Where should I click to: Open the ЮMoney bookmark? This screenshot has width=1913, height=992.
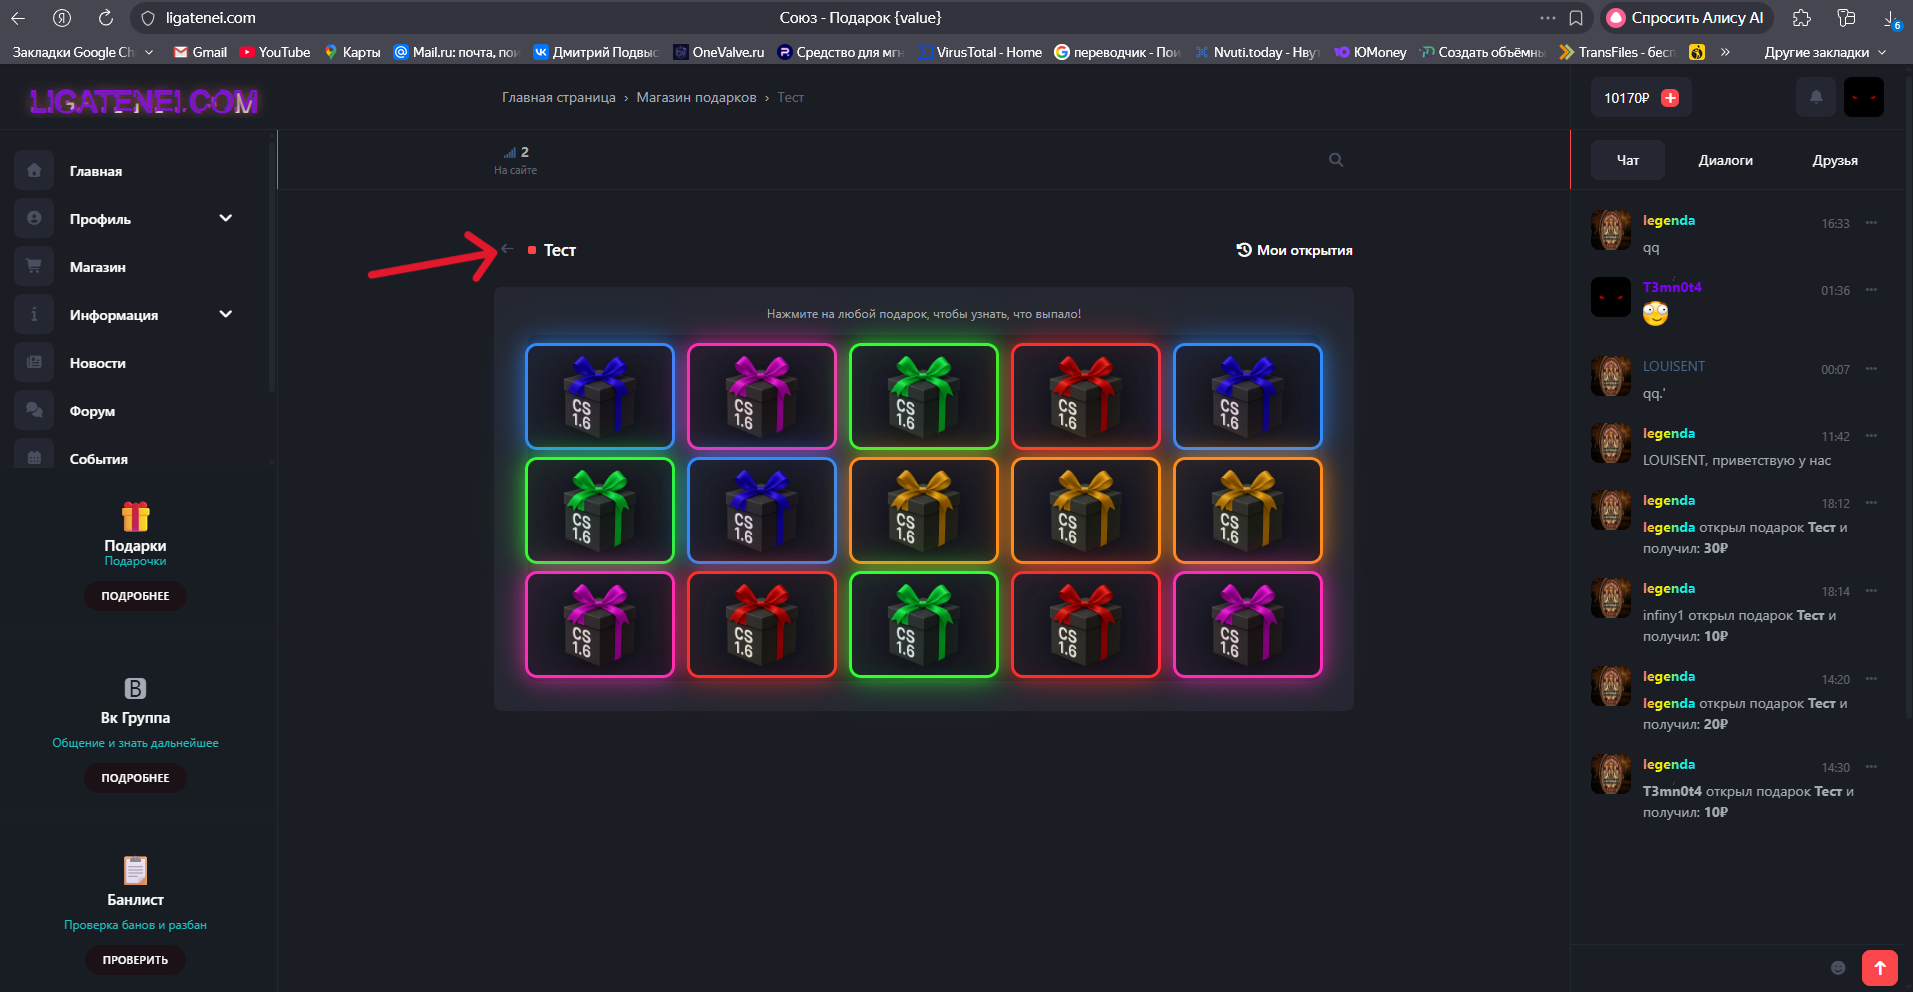click(1371, 52)
